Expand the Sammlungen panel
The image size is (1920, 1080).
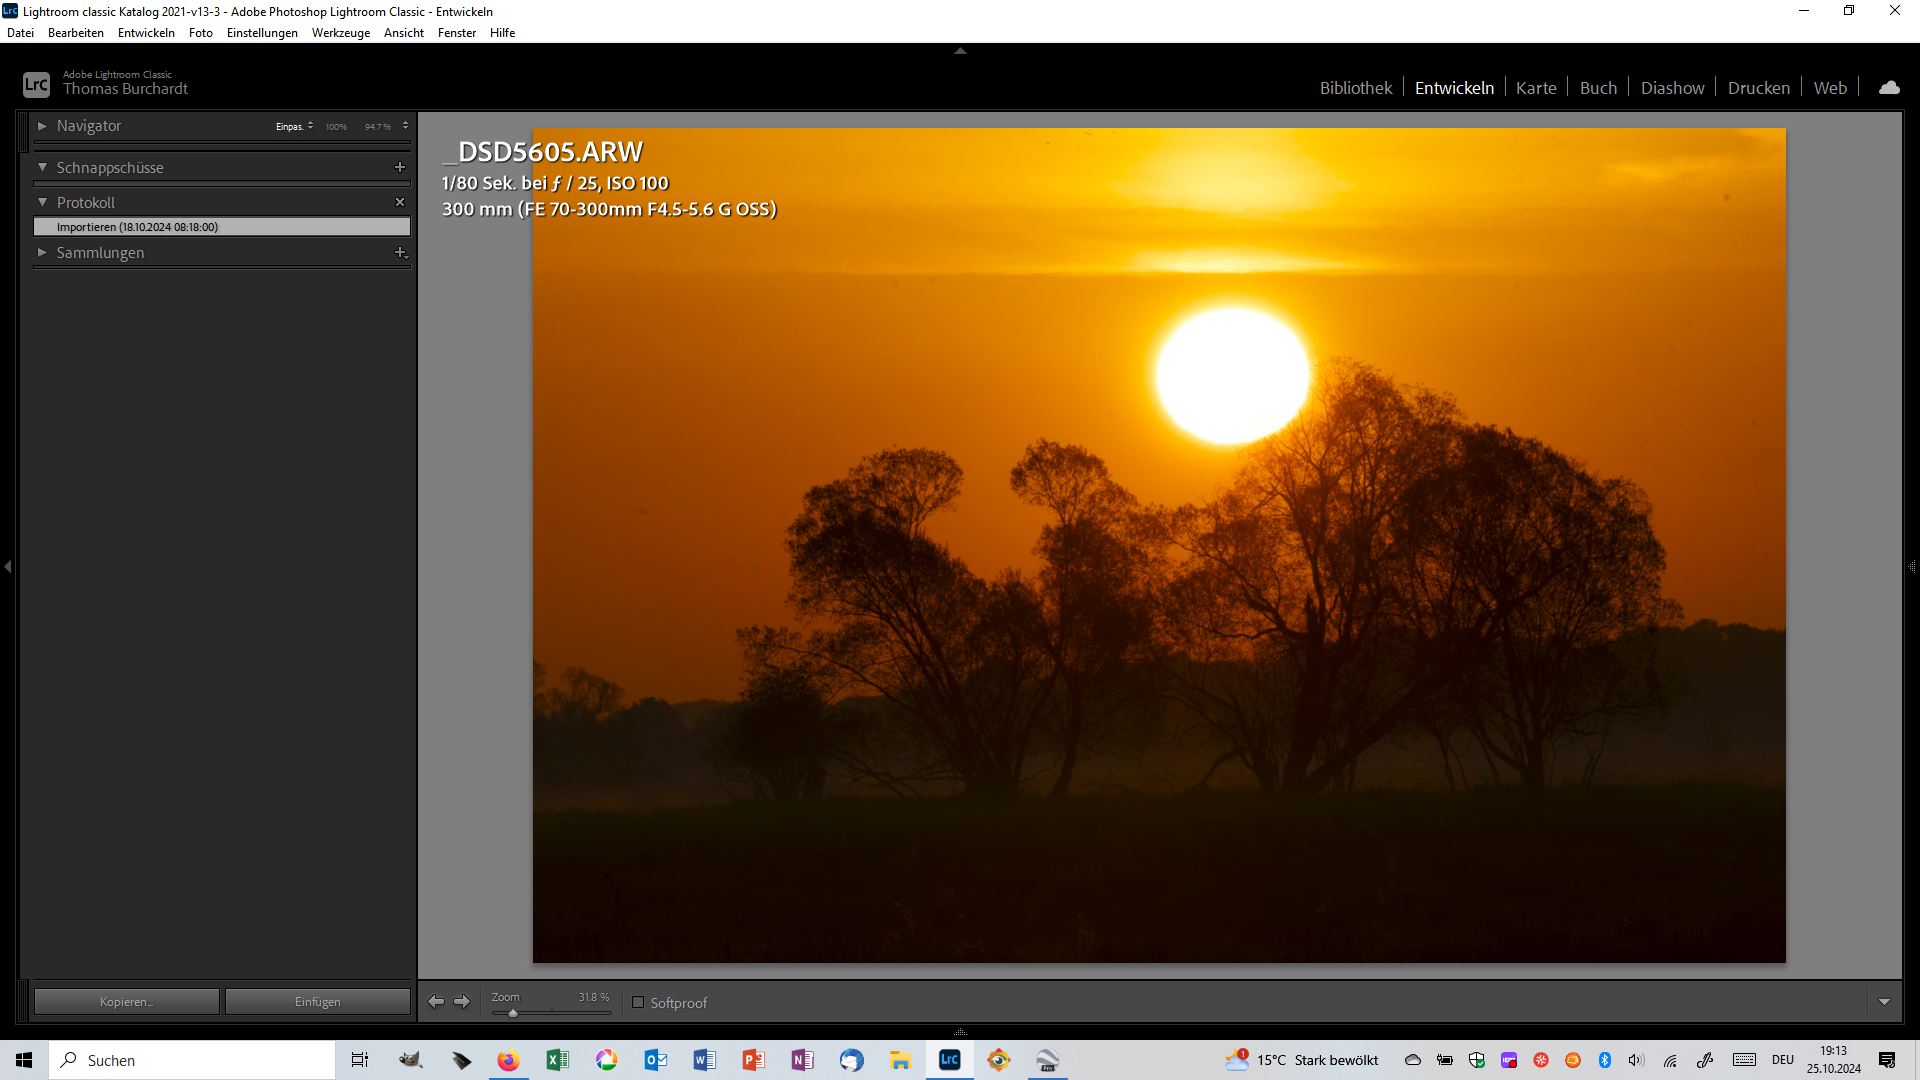[x=42, y=253]
